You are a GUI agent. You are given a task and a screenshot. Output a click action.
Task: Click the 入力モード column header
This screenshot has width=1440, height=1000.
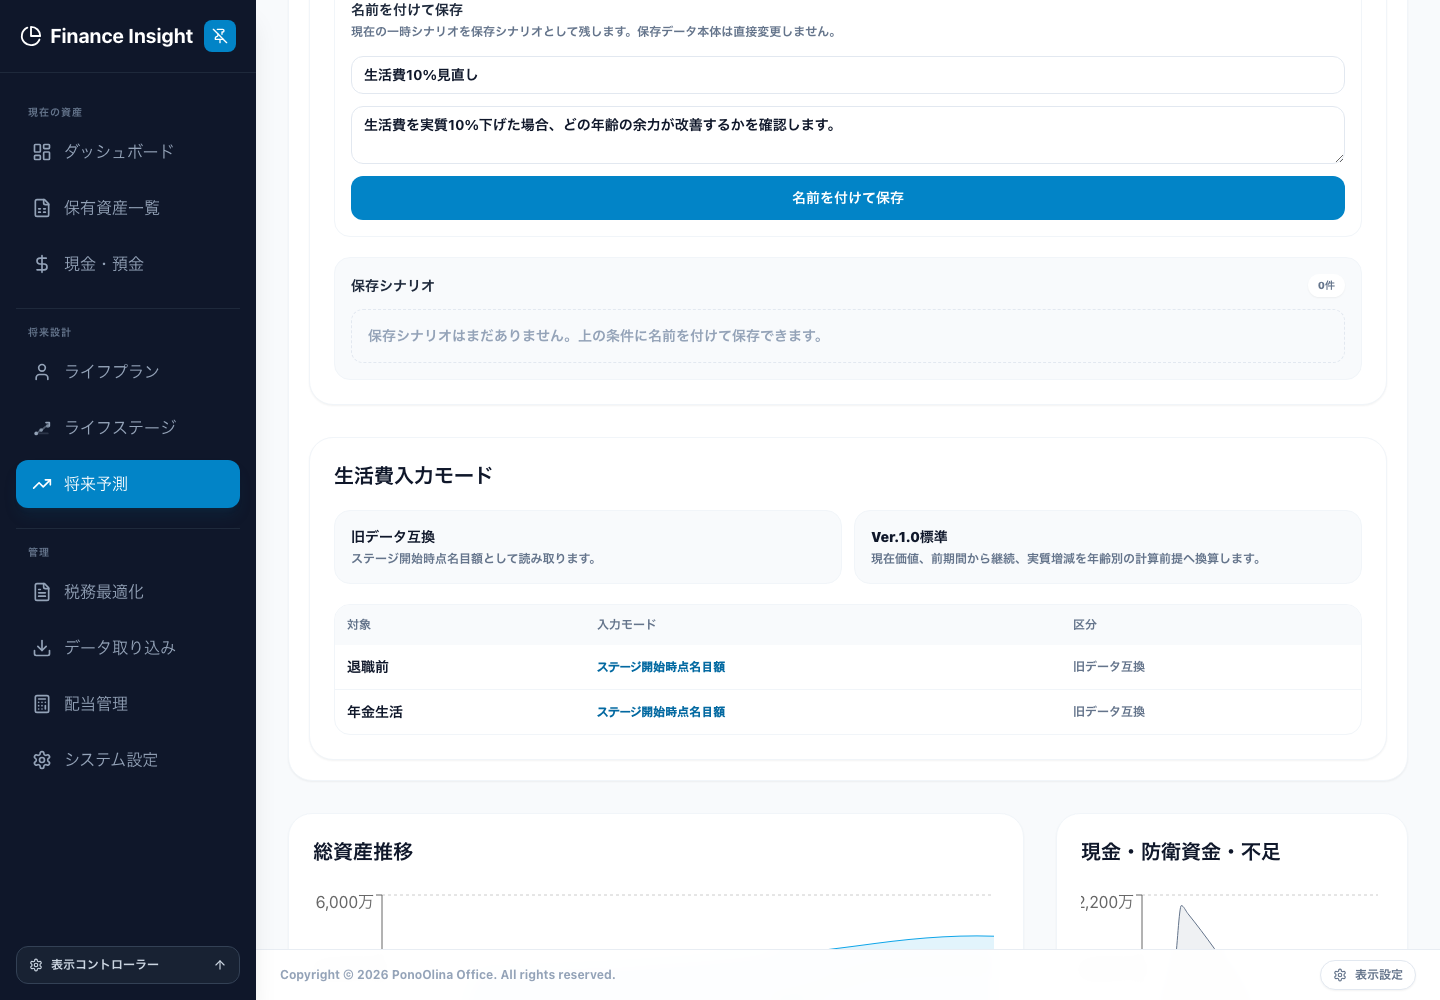coord(627,625)
